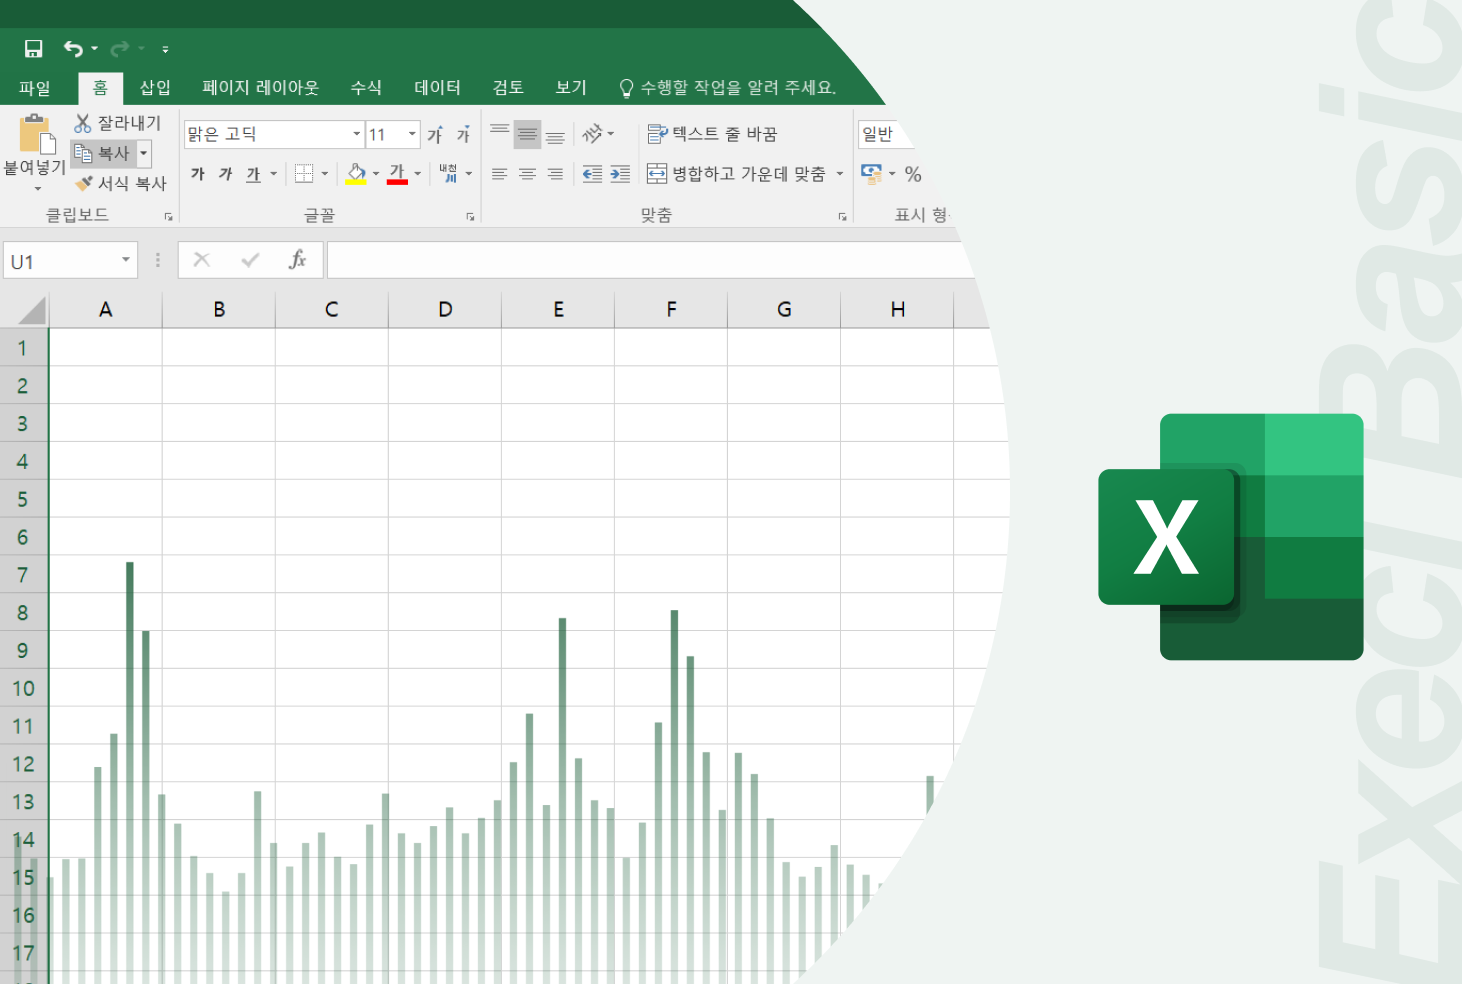
Task: Click 텍스트 줄 바꿈 (Wrap Text) button
Action: click(x=712, y=134)
